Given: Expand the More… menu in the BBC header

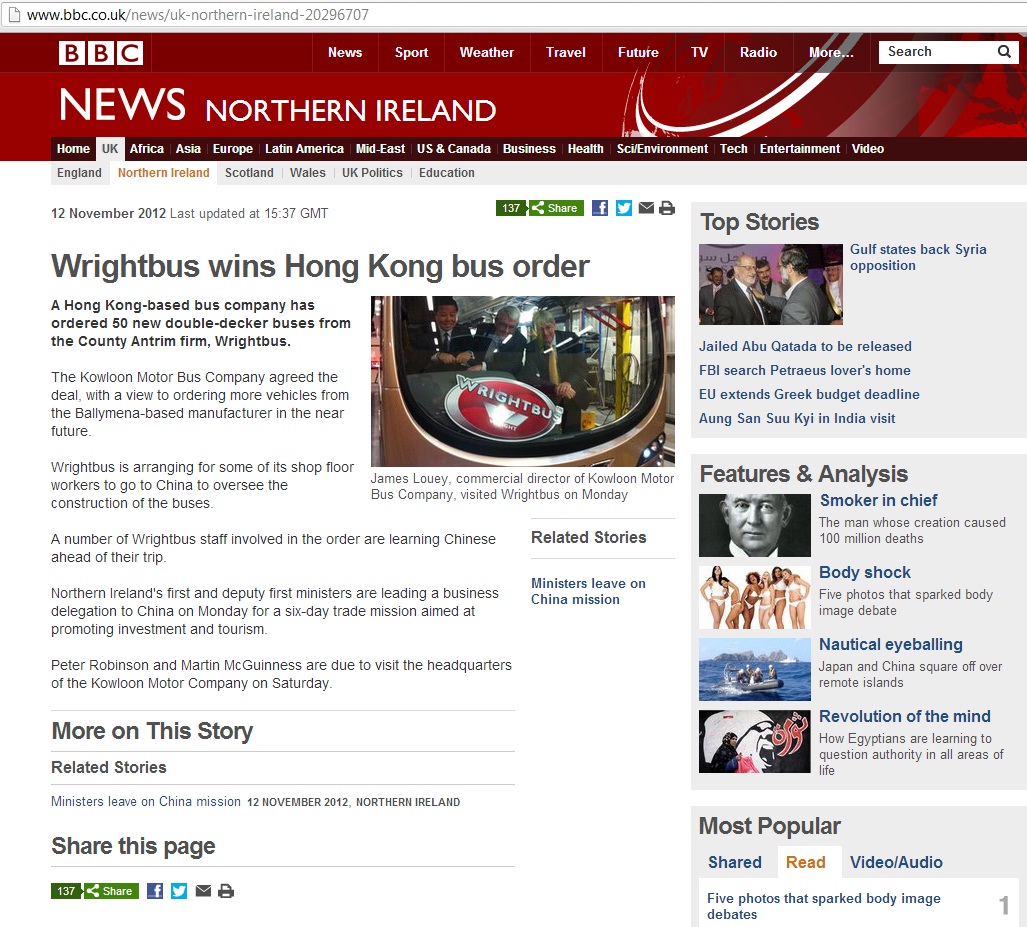Looking at the screenshot, I should point(831,53).
